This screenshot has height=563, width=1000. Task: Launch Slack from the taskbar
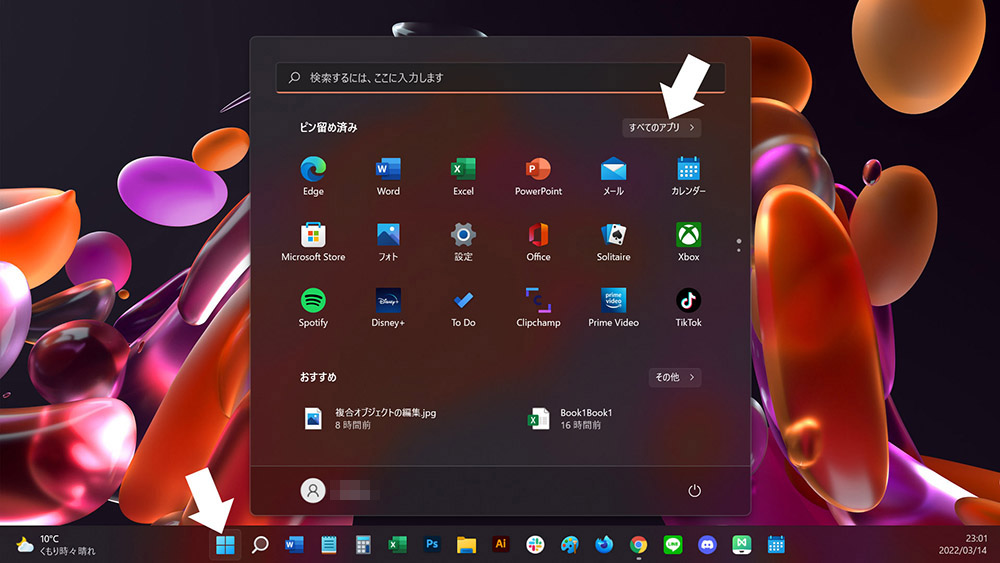535,545
